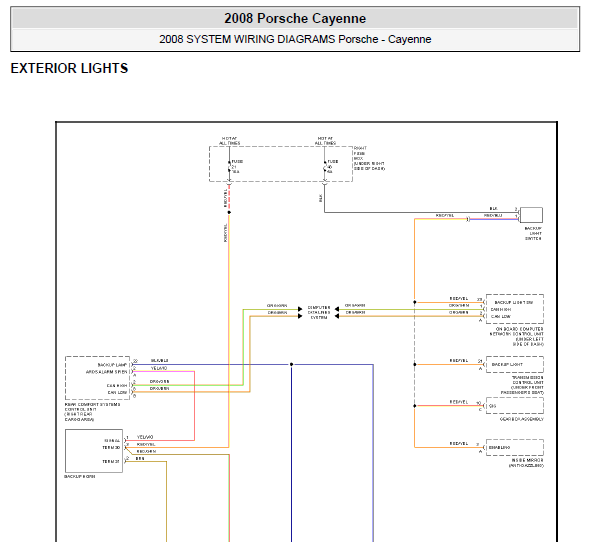This screenshot has width=600, height=542.
Task: Click the 'GEAR BOX ASSEMBLY' label
Action: click(522, 419)
